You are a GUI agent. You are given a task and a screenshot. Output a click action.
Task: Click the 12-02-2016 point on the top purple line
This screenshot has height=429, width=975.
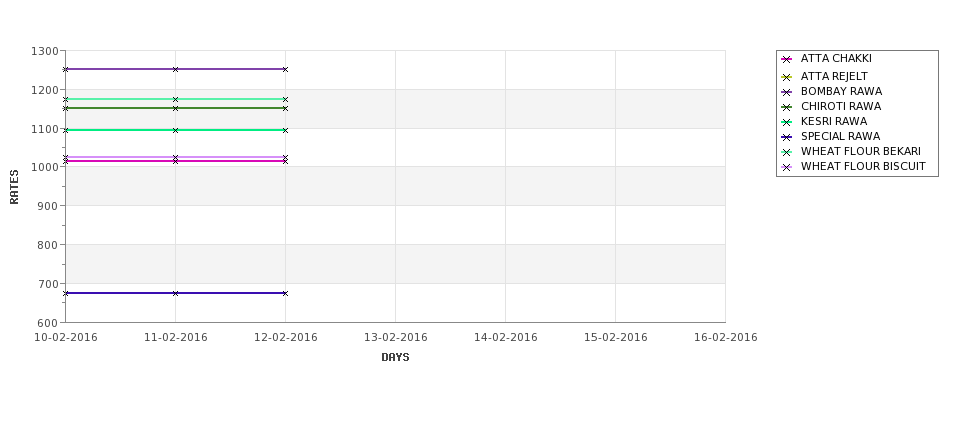pos(285,70)
